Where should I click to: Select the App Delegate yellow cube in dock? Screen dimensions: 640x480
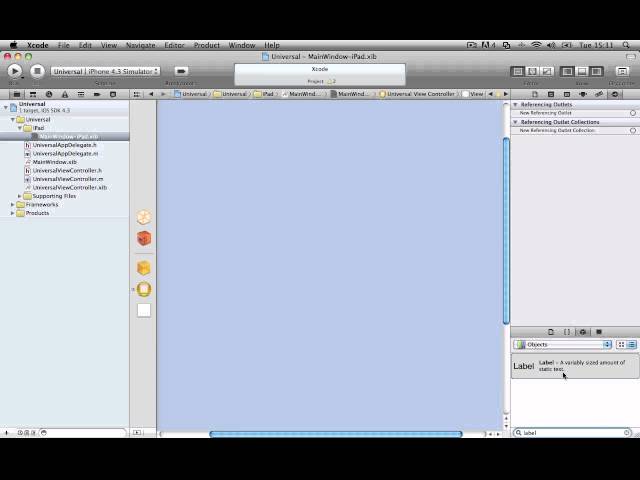tap(144, 268)
